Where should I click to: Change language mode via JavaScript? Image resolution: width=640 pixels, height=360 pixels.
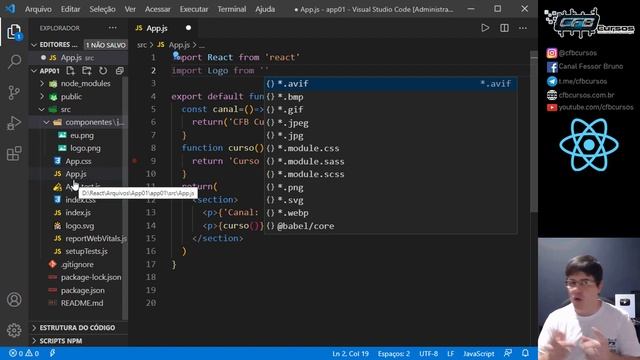click(478, 353)
